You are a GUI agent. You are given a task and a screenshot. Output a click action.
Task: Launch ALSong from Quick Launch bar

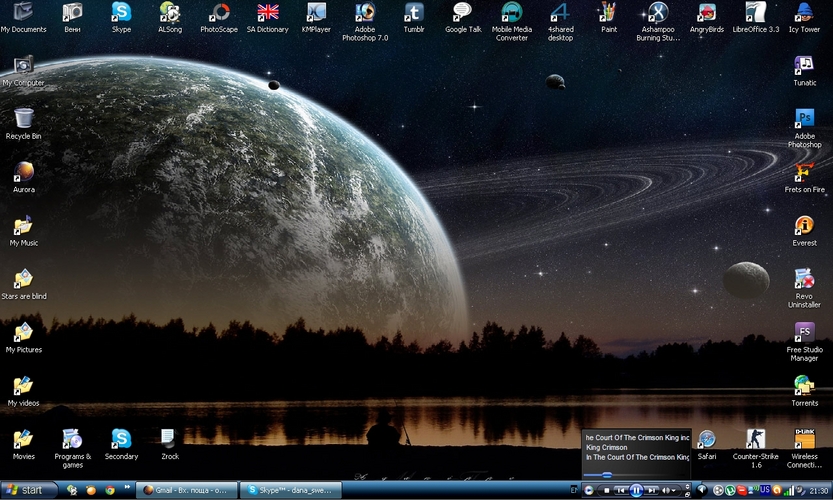[72, 490]
